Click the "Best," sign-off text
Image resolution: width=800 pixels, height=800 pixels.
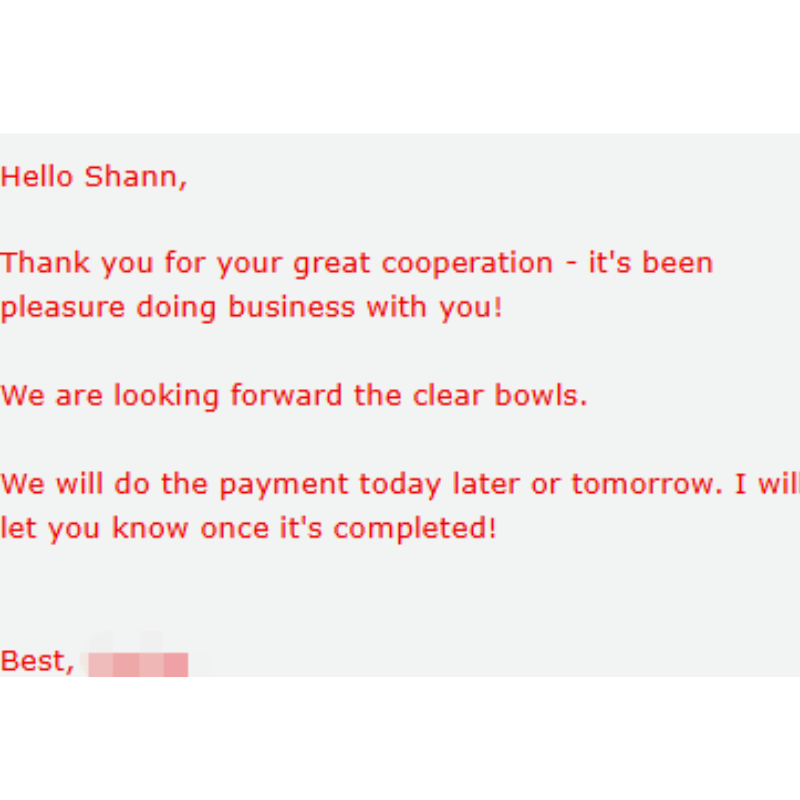click(37, 661)
